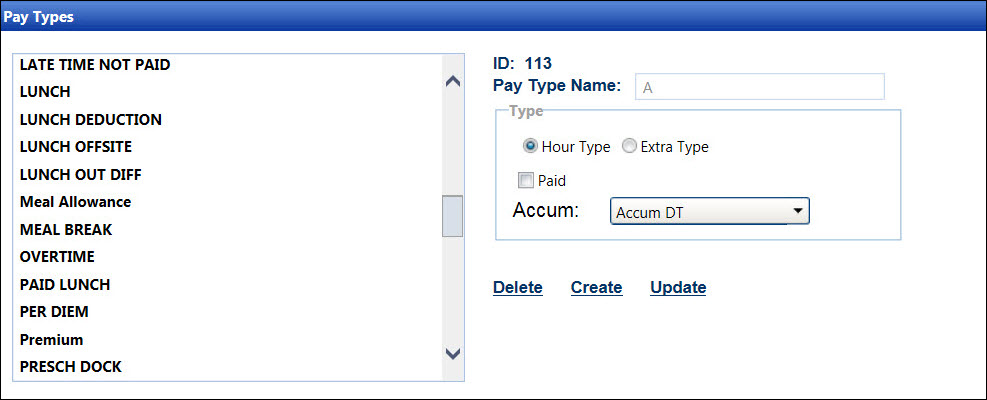Image resolution: width=987 pixels, height=400 pixels.
Task: Select the Extra Type radio button
Action: [x=629, y=147]
